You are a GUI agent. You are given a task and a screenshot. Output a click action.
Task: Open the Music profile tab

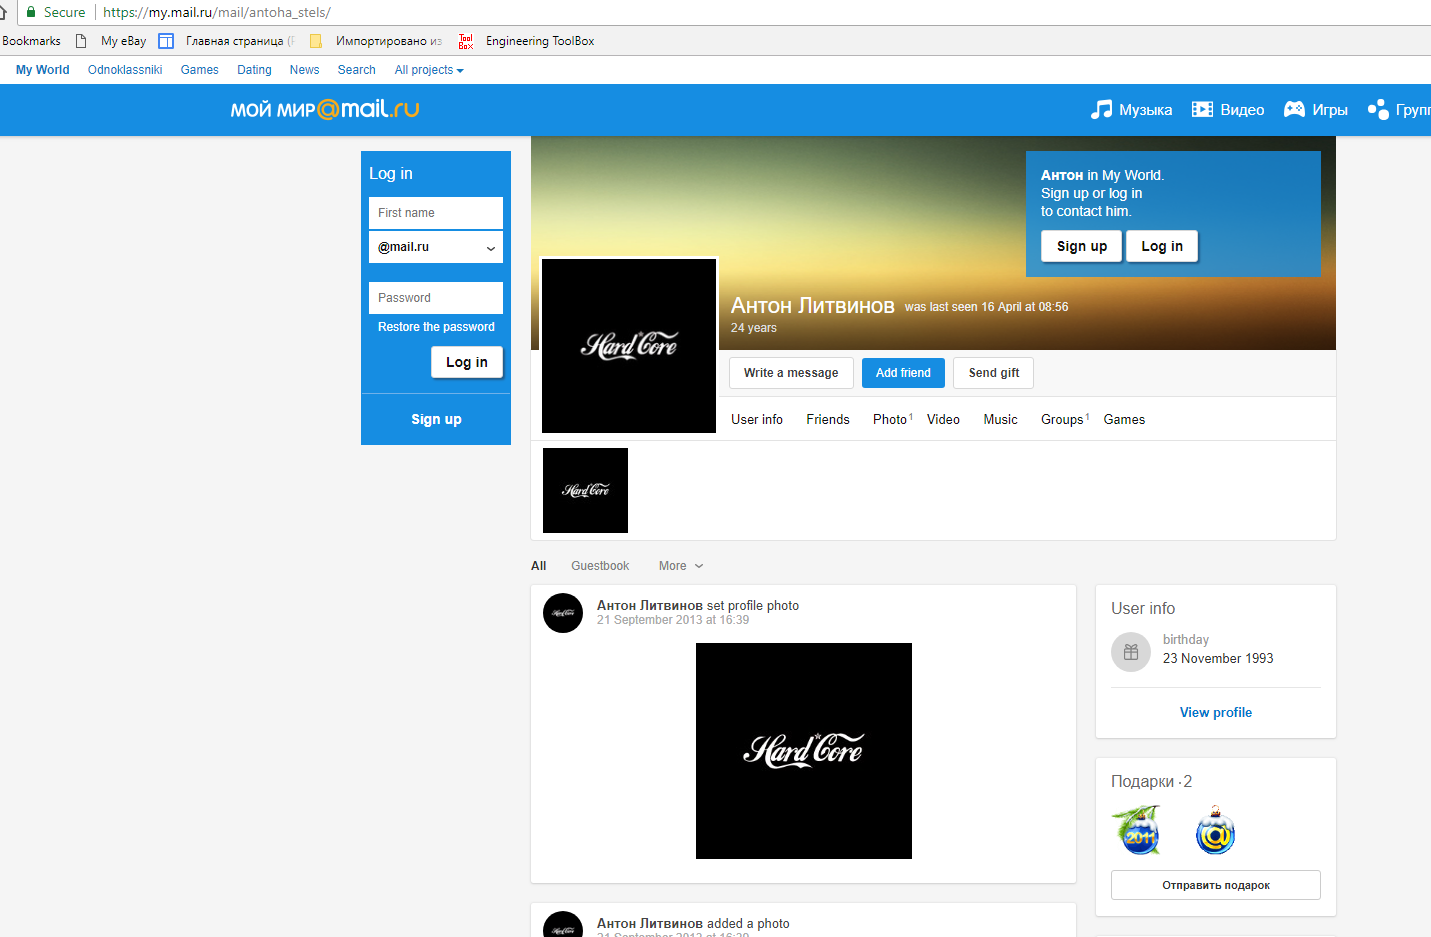[x=1000, y=419]
